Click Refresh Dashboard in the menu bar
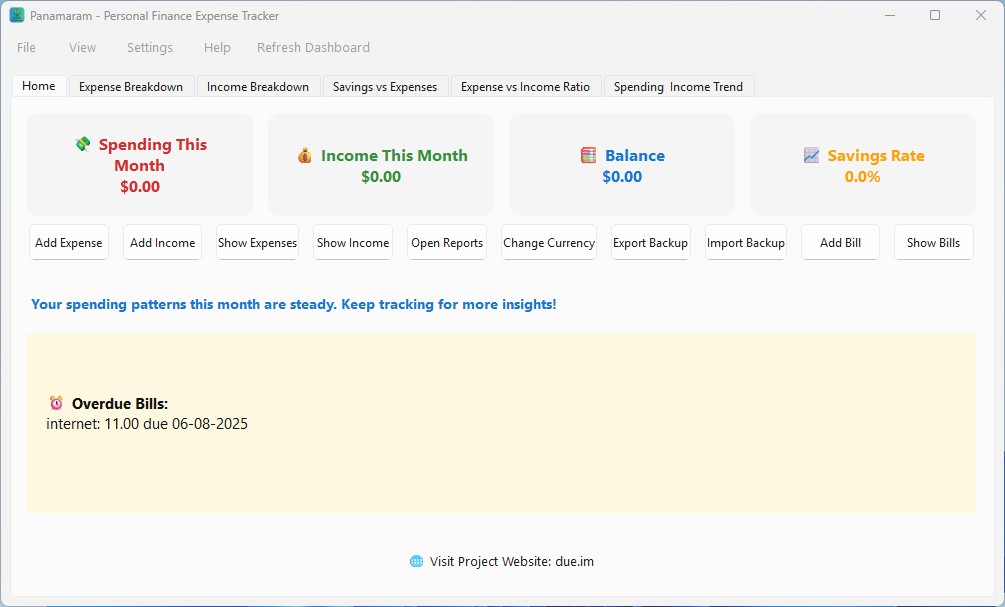Screen dimensions: 1005x607 click(x=313, y=47)
